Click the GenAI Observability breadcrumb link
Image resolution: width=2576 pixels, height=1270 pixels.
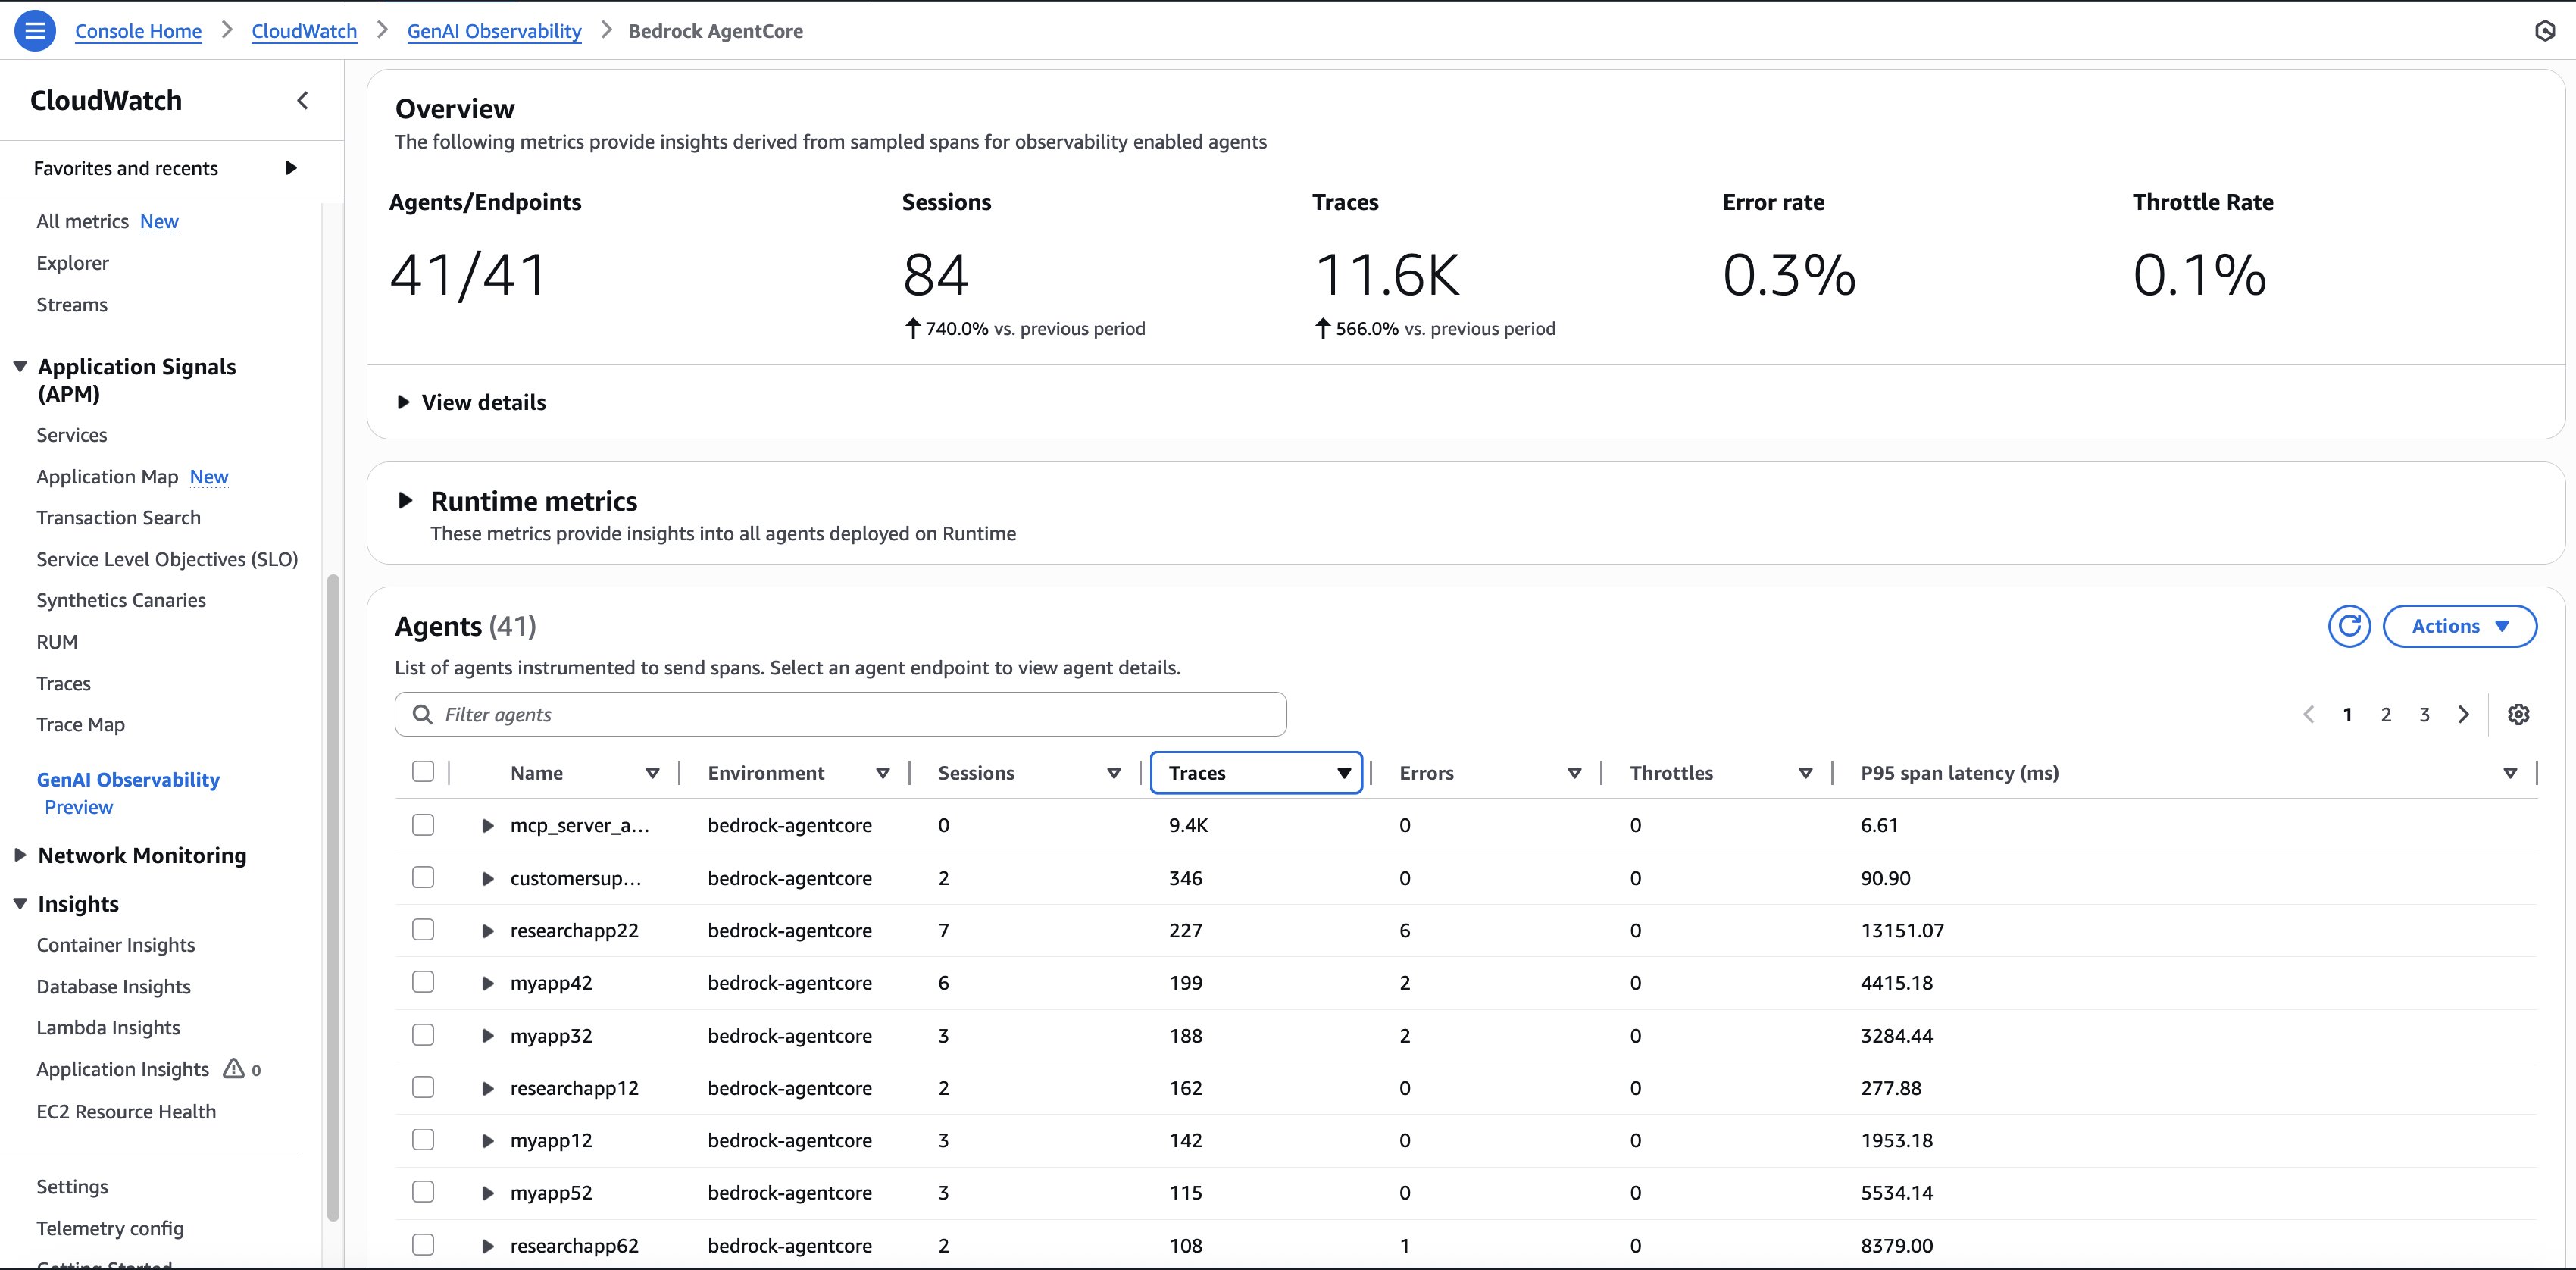493,31
